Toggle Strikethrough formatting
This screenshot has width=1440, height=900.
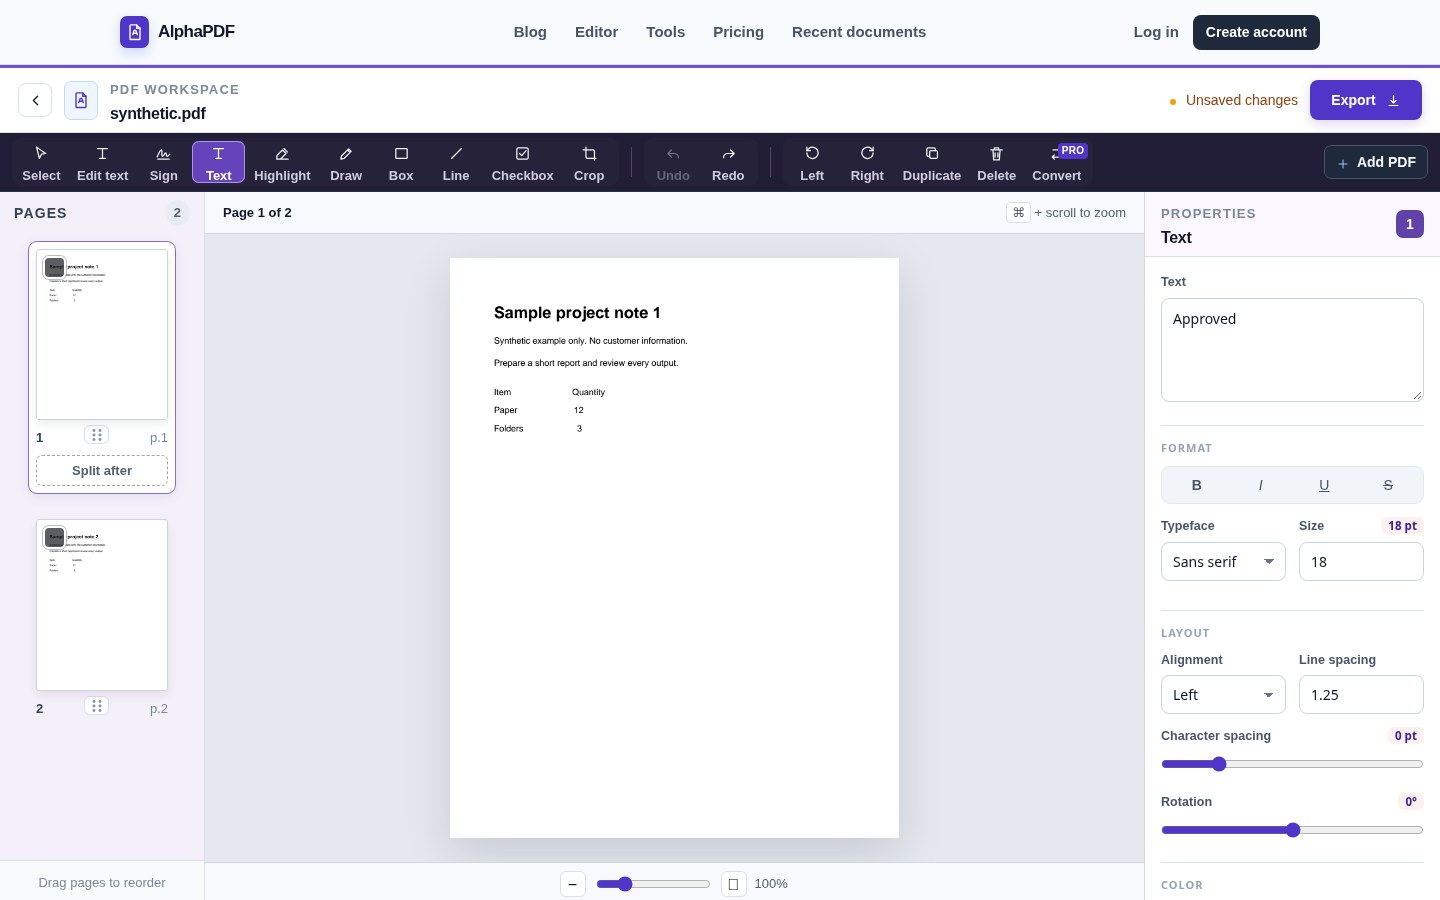[1388, 485]
